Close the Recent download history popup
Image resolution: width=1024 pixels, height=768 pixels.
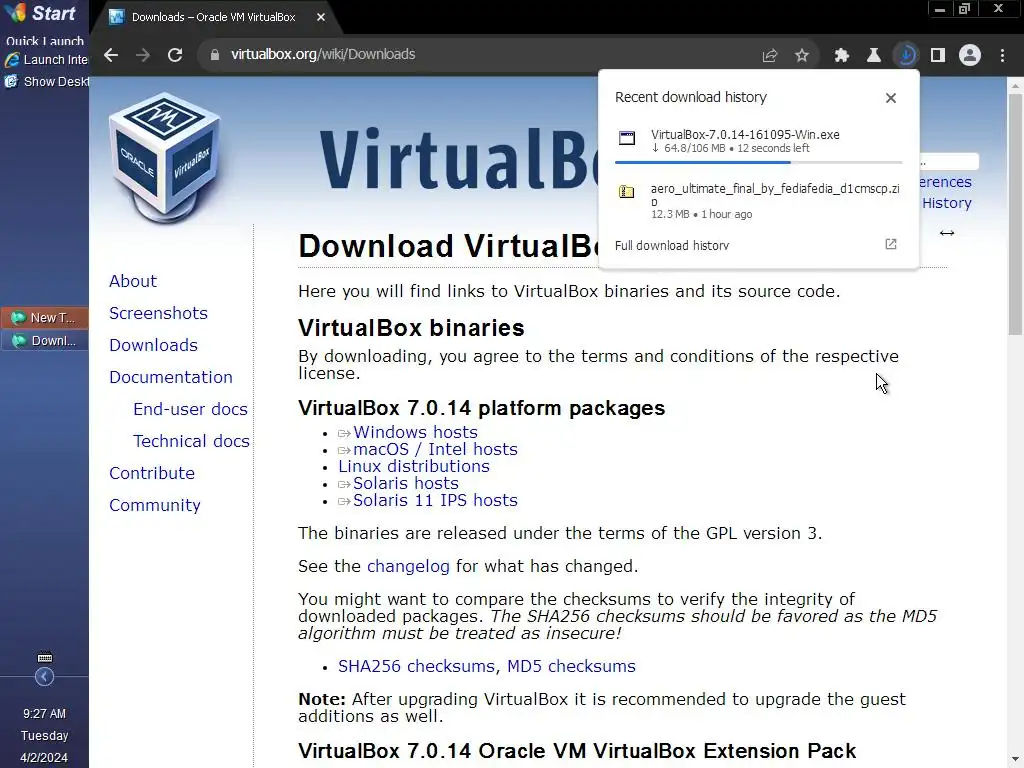[891, 98]
